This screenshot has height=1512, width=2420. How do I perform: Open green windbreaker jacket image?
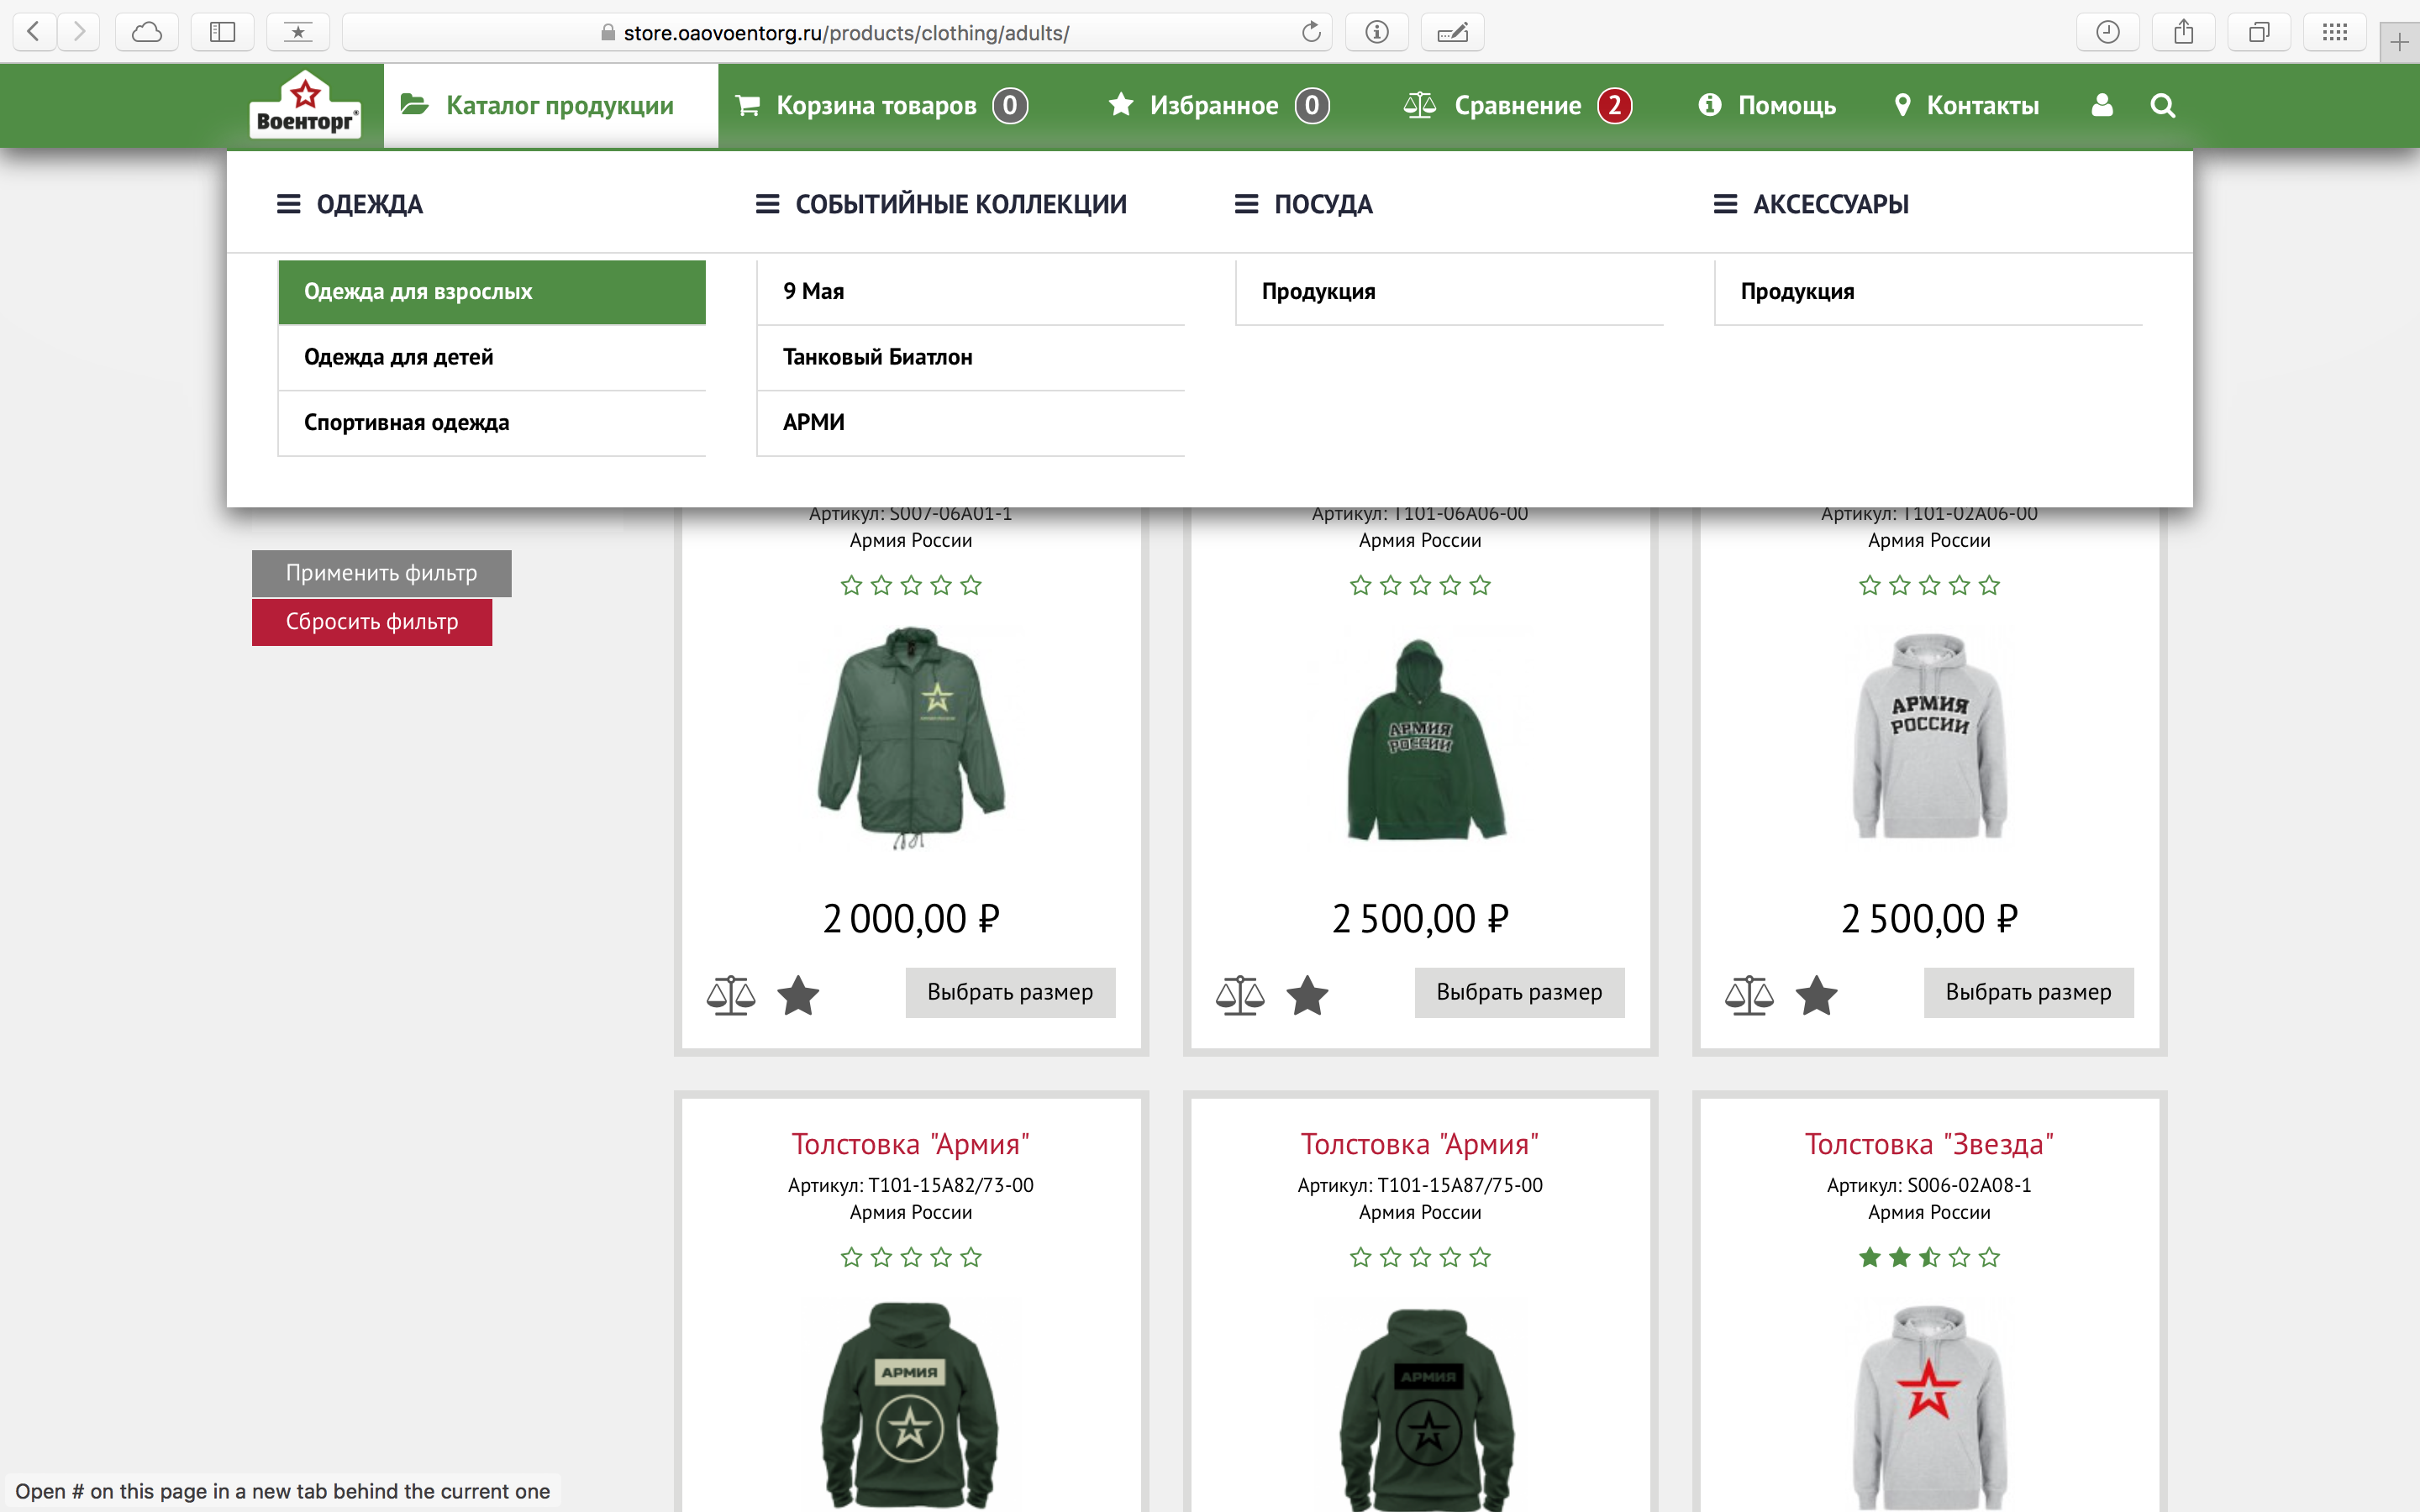tap(911, 738)
